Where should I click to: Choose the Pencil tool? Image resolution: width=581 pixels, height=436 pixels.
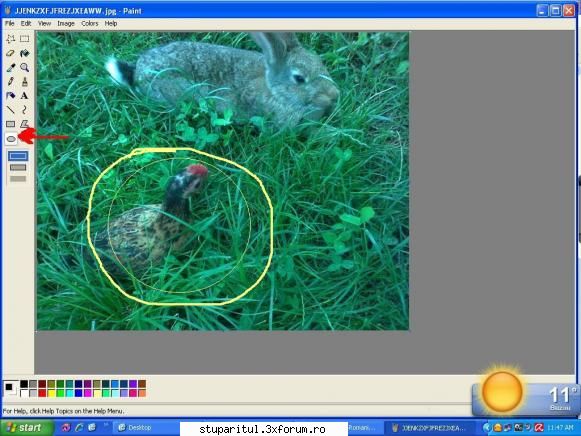10,81
